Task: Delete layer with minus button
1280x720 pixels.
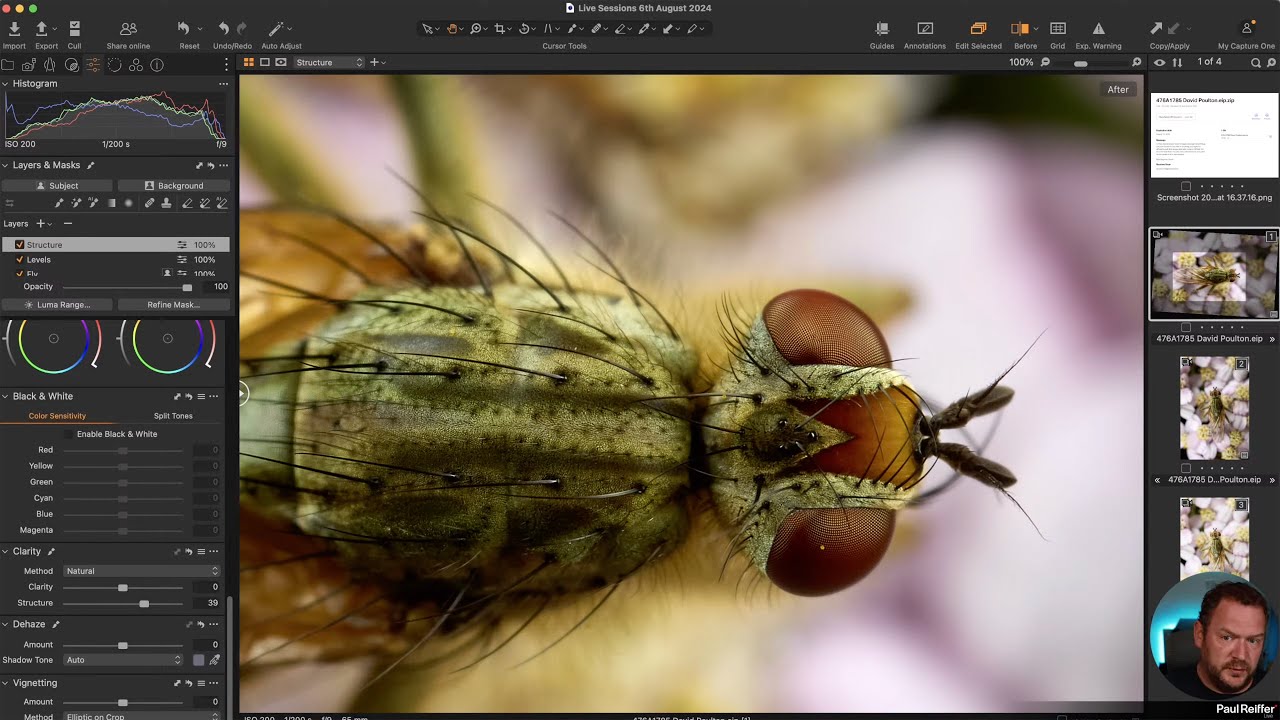Action: (x=67, y=224)
